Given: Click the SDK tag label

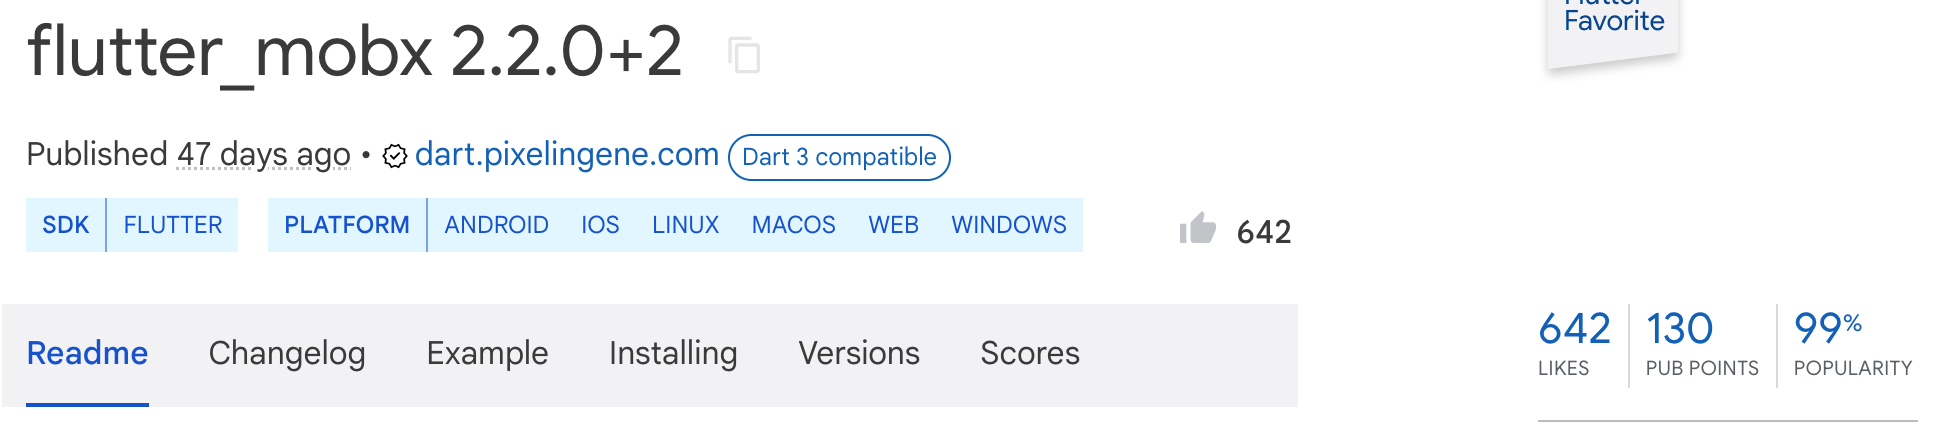Looking at the screenshot, I should 66,225.
